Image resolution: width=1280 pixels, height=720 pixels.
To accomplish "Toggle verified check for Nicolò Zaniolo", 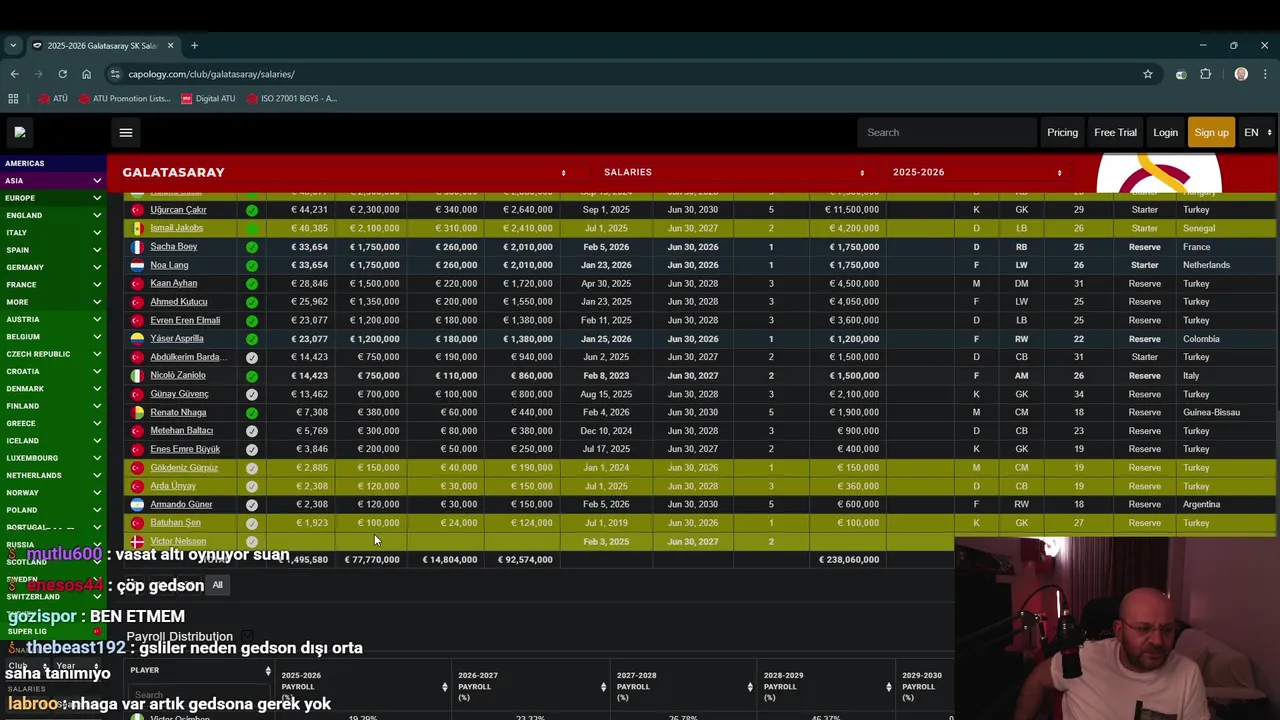I will [x=252, y=375].
